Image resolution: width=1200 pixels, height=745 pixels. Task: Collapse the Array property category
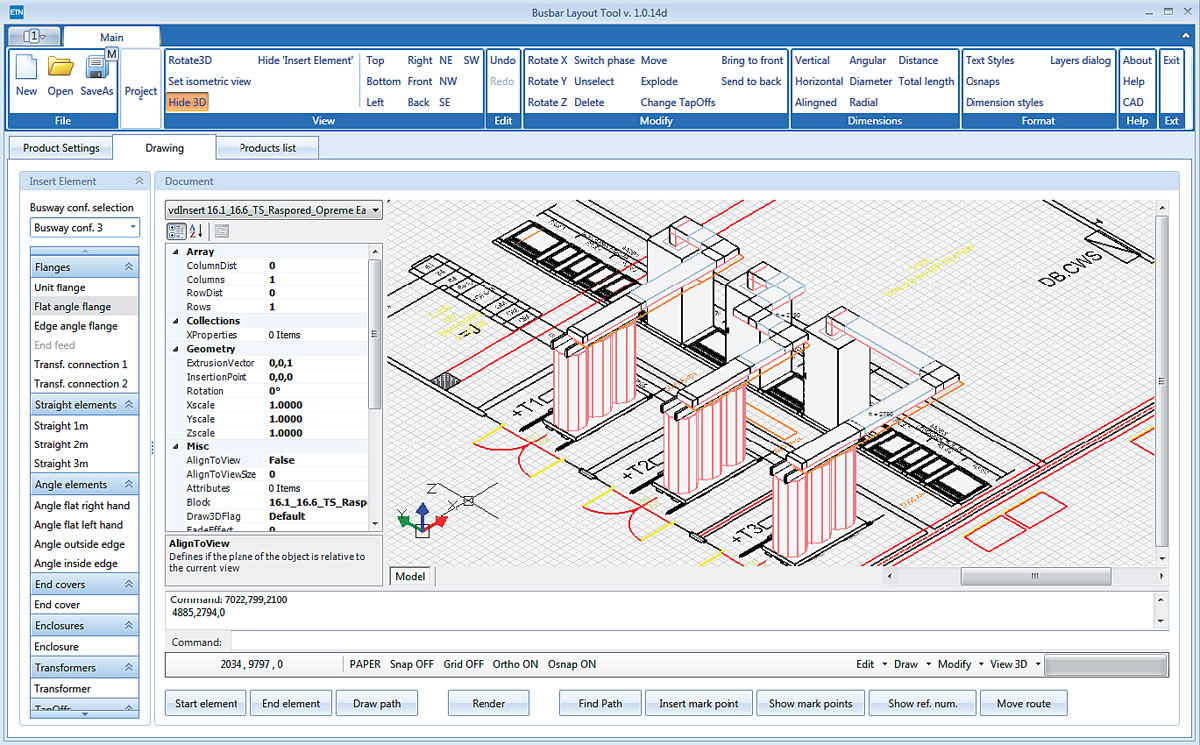point(176,252)
